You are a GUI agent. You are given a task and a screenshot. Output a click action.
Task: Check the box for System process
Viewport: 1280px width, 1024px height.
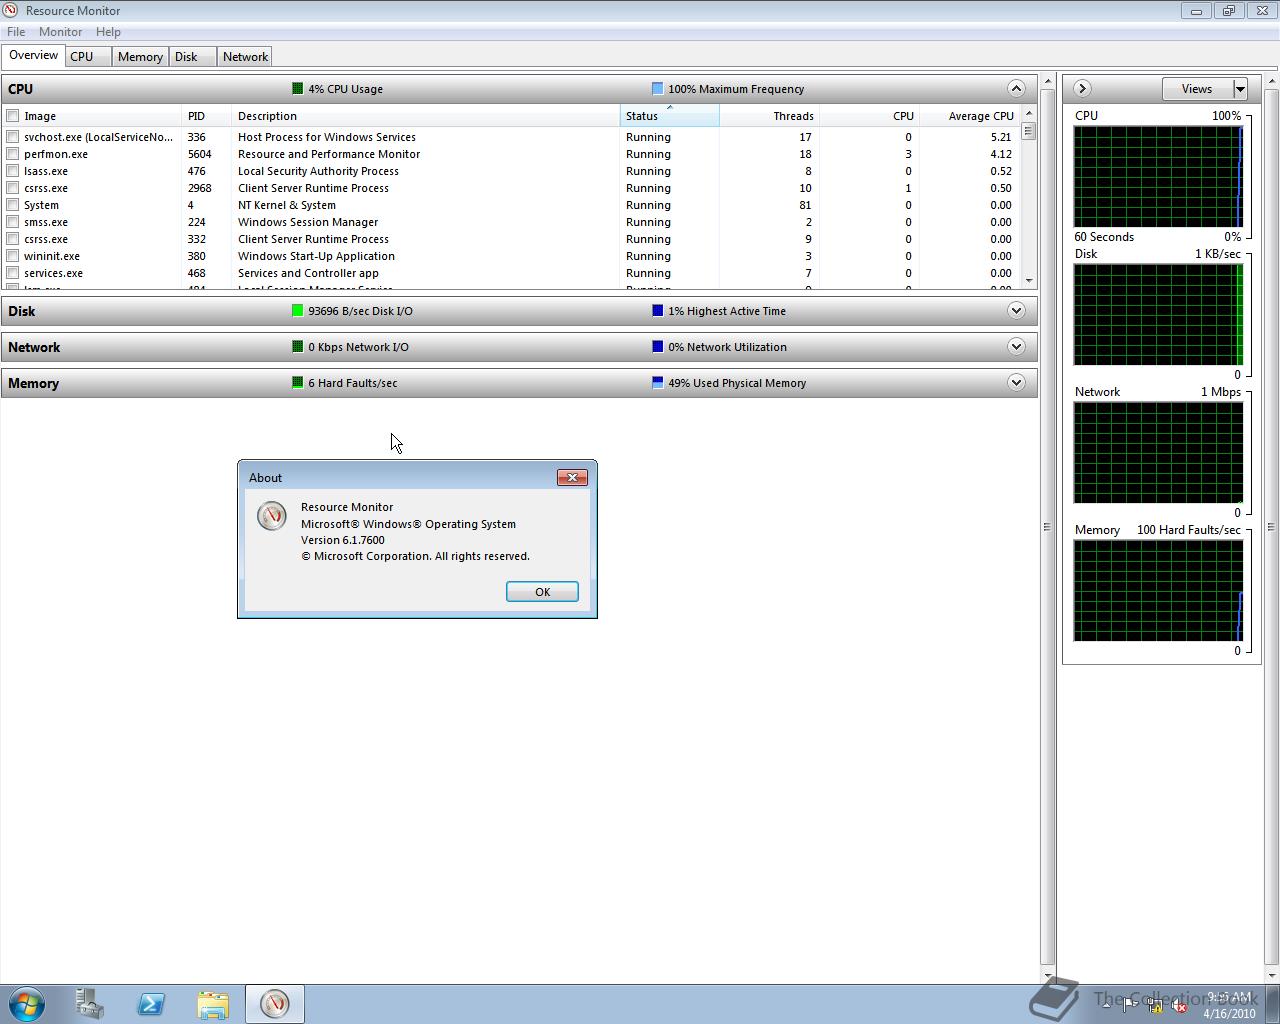click(x=13, y=205)
